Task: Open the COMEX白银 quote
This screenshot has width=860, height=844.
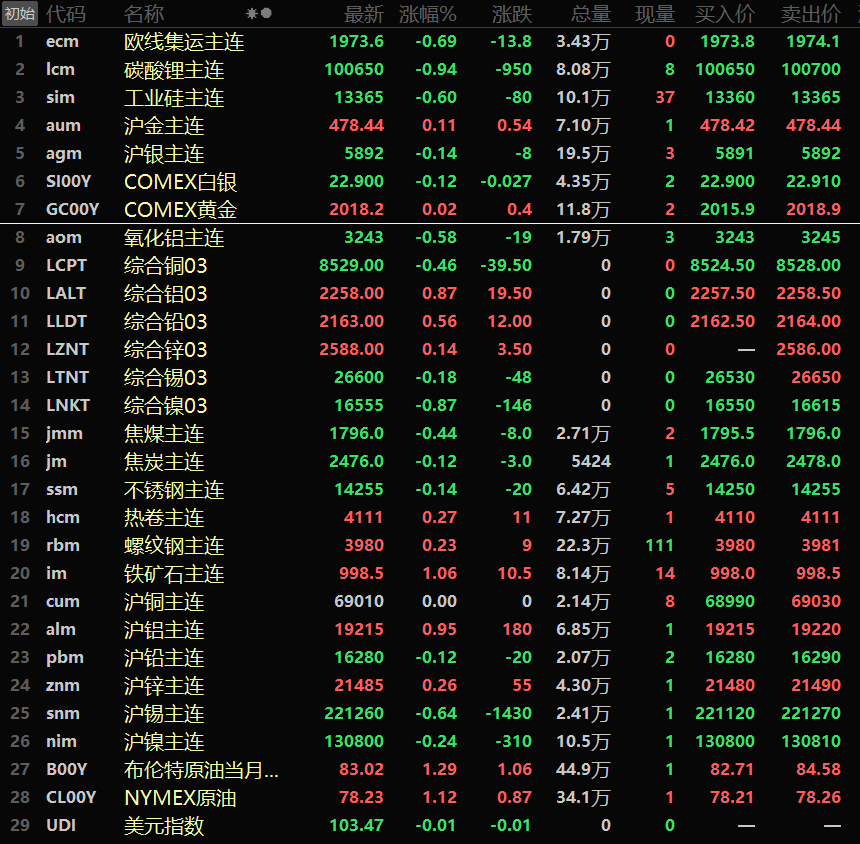Action: click(x=180, y=182)
